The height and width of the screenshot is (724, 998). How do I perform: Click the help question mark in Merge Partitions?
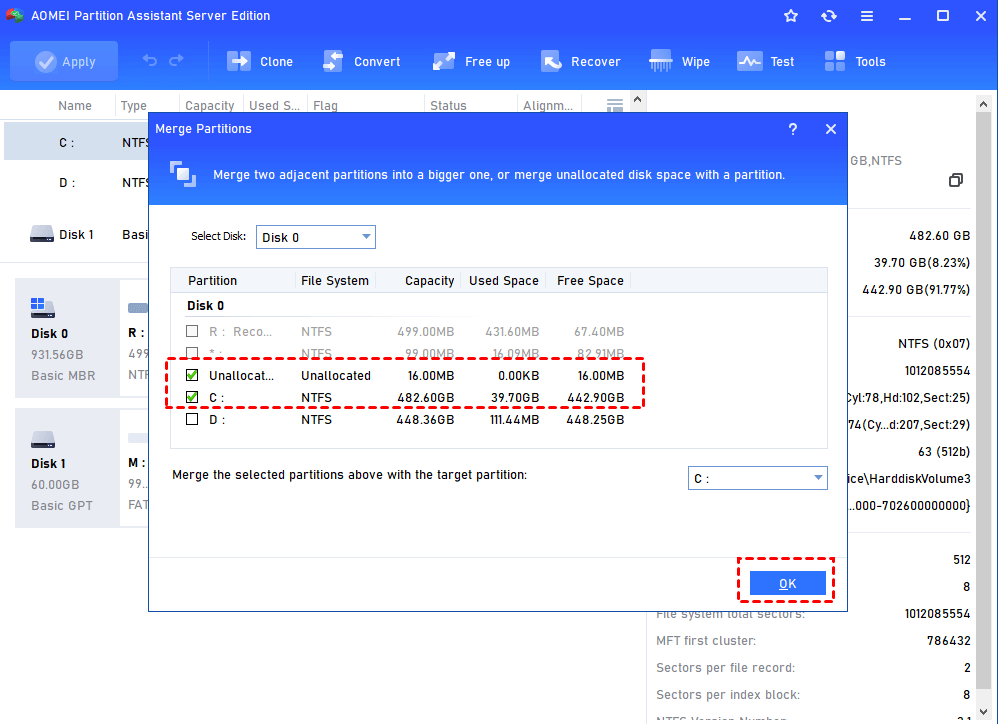[x=792, y=129]
